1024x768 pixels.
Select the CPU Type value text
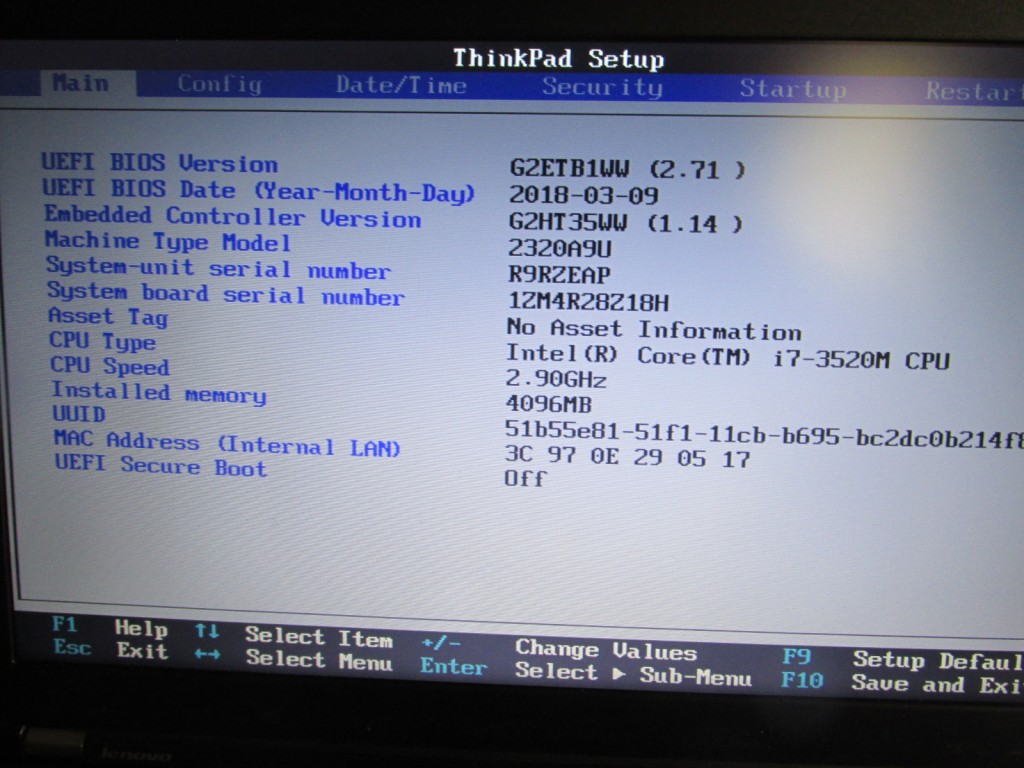(727, 357)
